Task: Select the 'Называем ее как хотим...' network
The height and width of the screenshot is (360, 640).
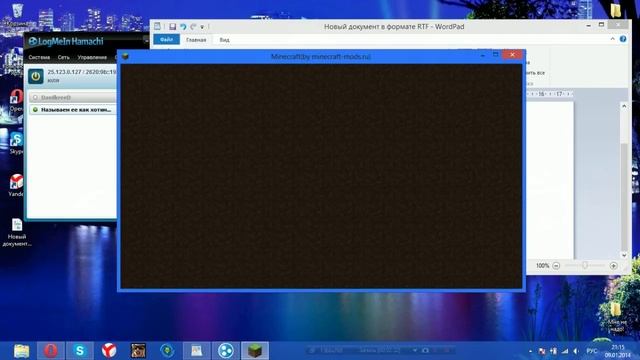Action: [73, 110]
